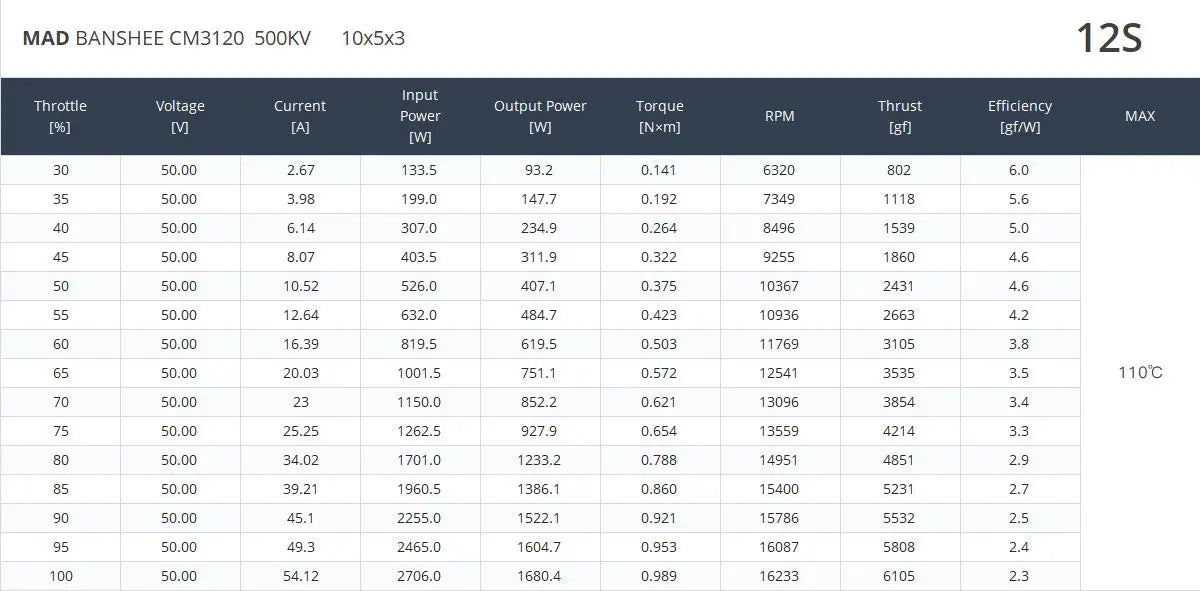This screenshot has width=1200, height=591.
Task: Select the 16233 RPM cell
Action: coord(779,576)
